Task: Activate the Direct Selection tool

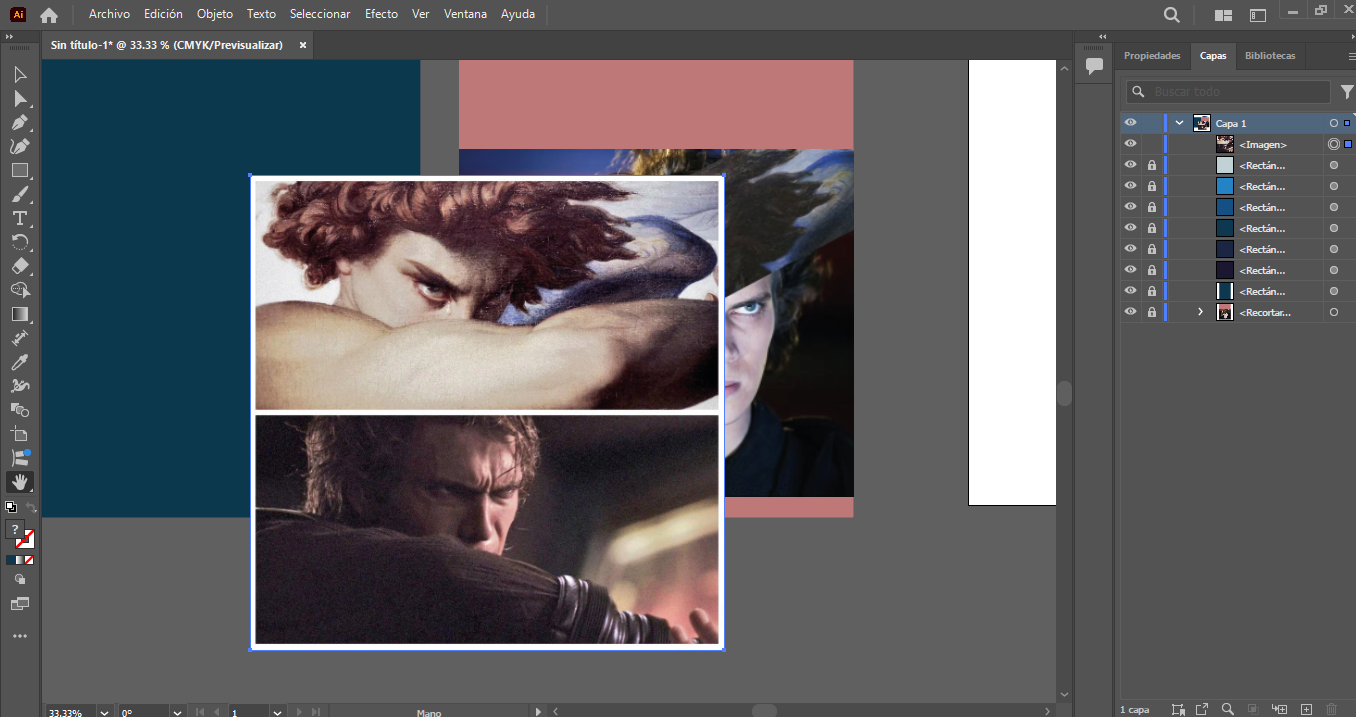Action: point(19,99)
